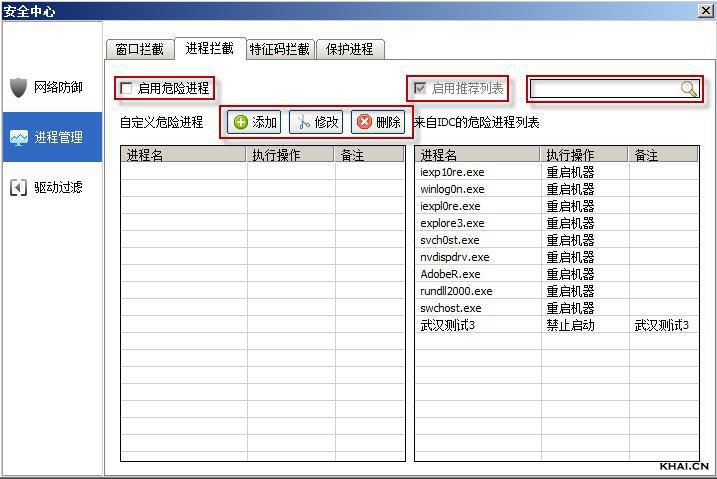Switch to the 窗口拦截 tab
This screenshot has height=479, width=717.
coord(139,49)
